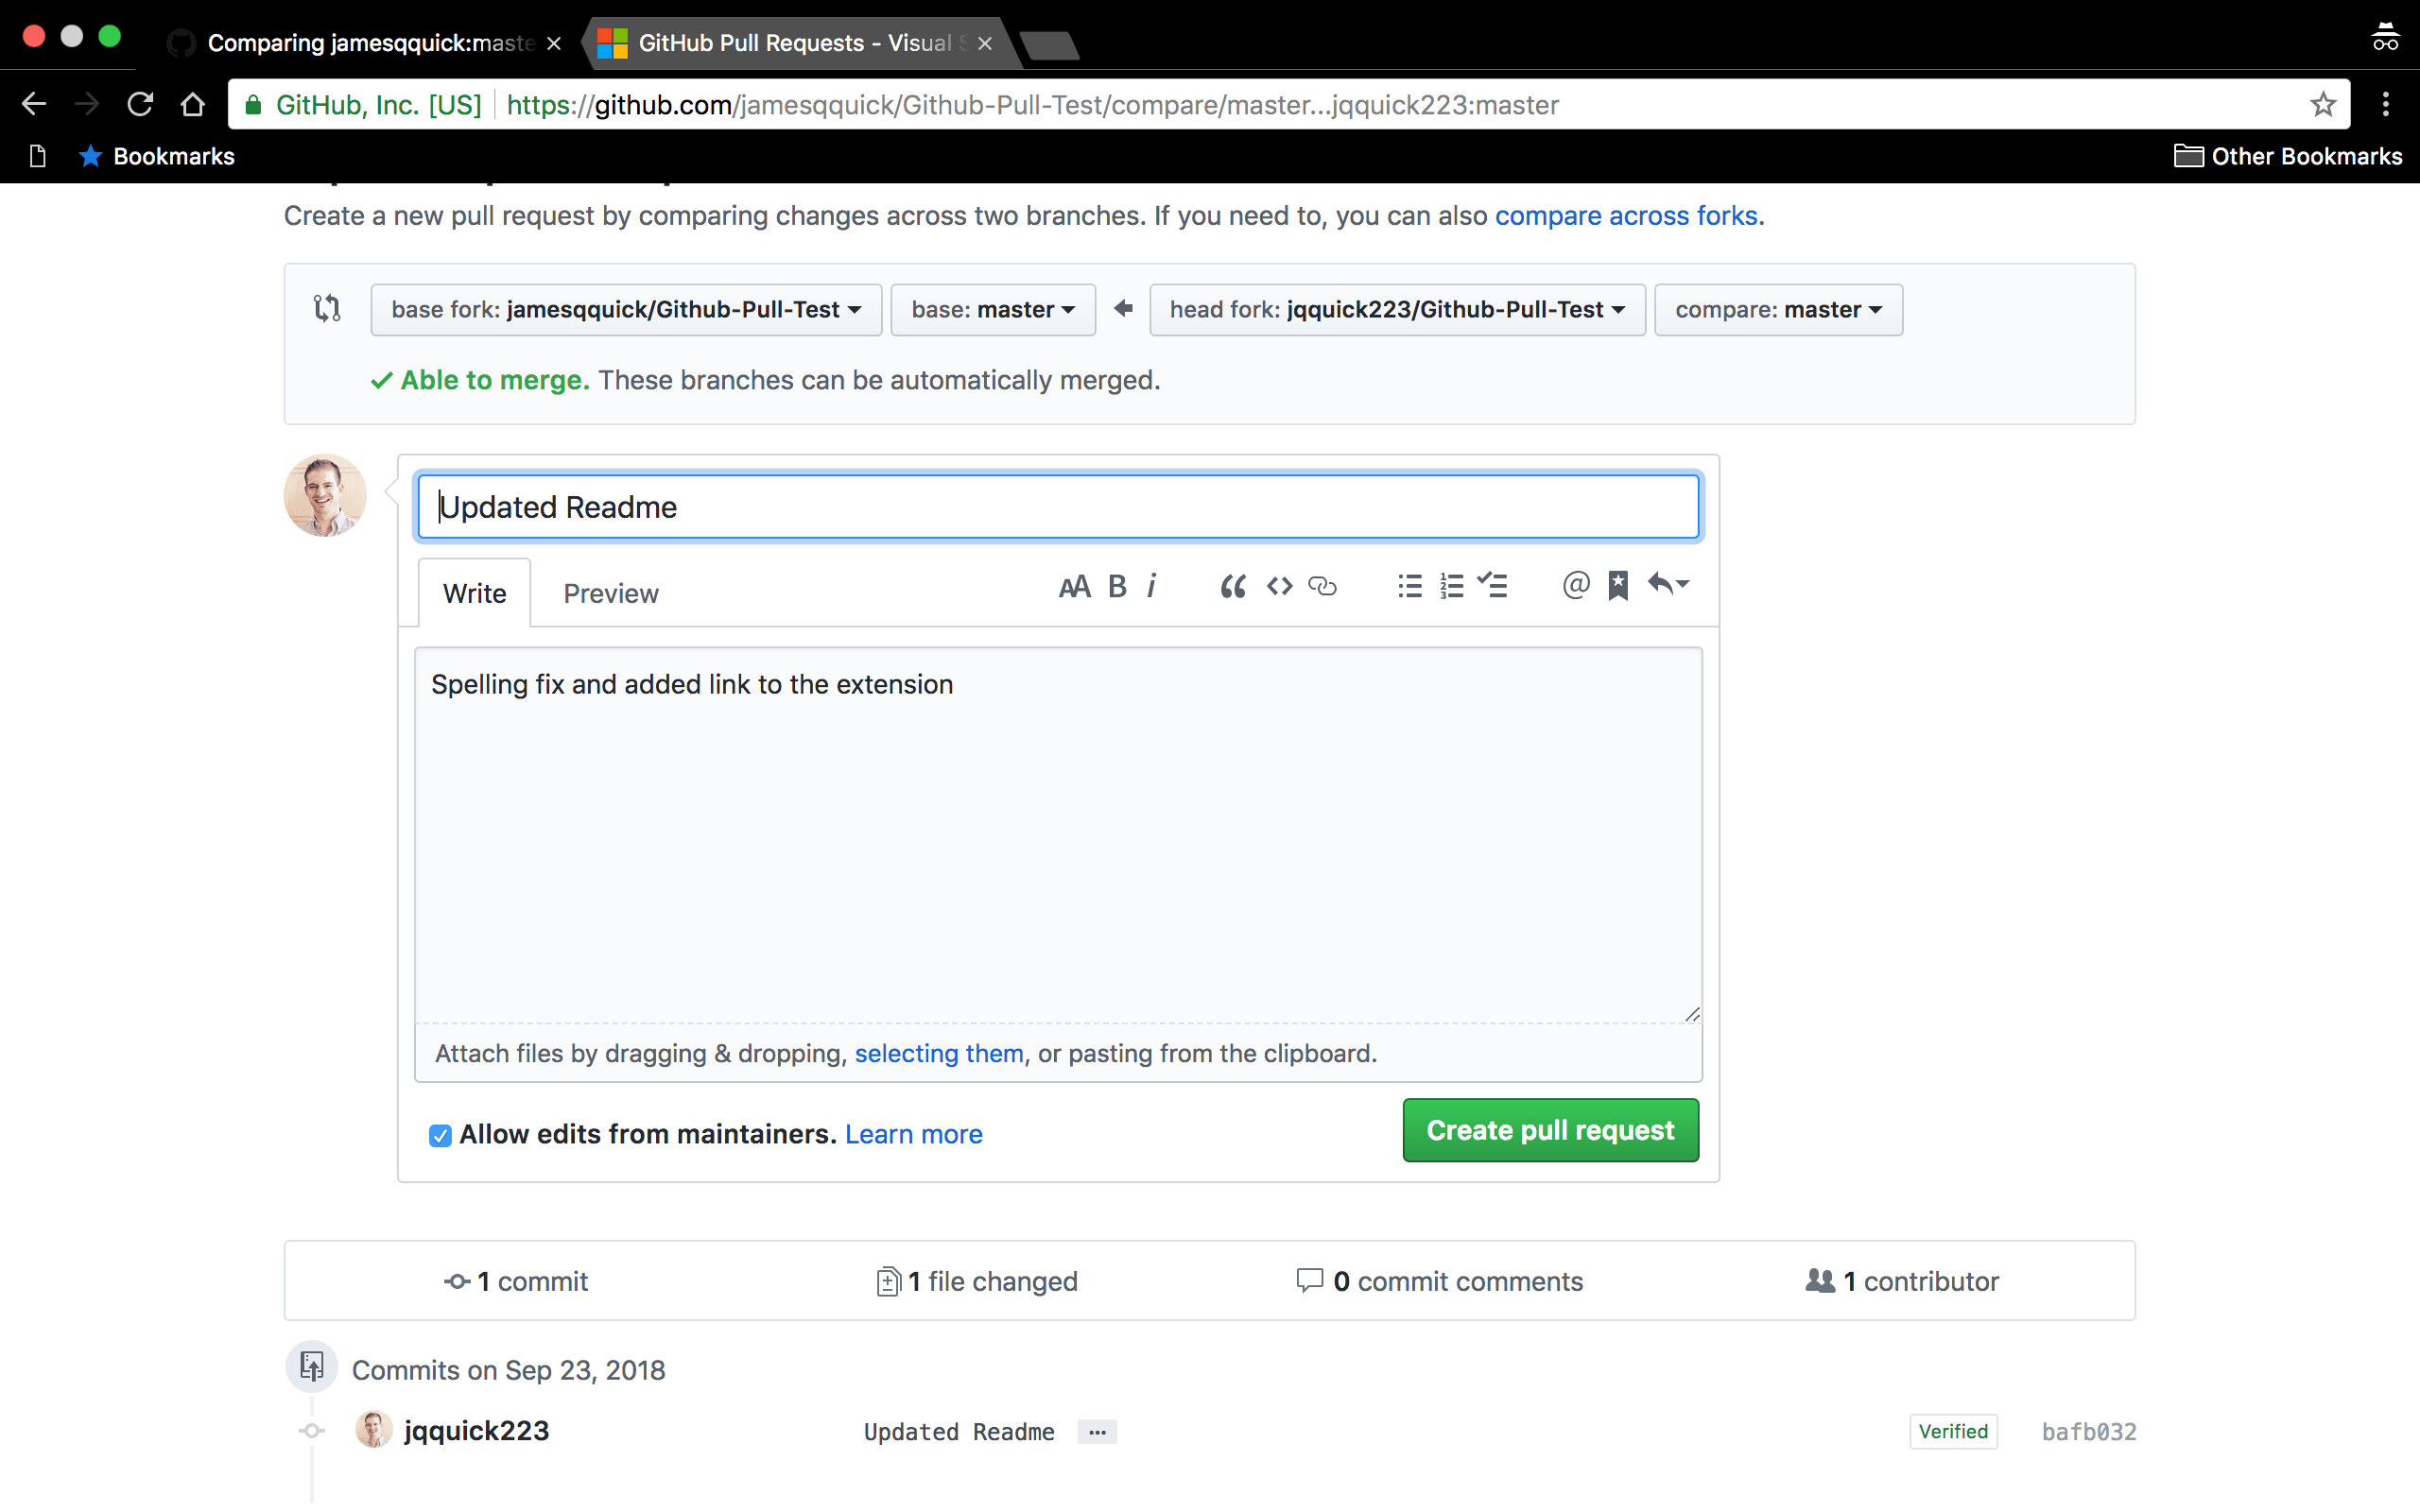2420x1512 pixels.
Task: Open commit hash bafb032
Action: pyautogui.click(x=2088, y=1432)
